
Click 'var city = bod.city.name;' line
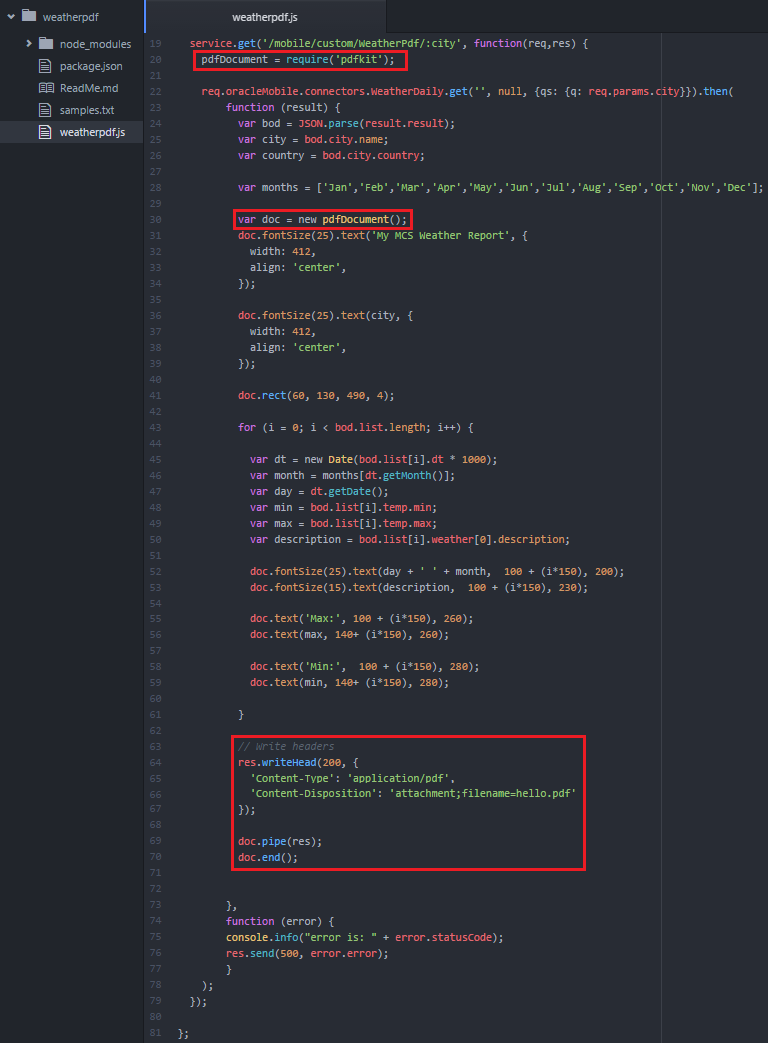pyautogui.click(x=313, y=139)
